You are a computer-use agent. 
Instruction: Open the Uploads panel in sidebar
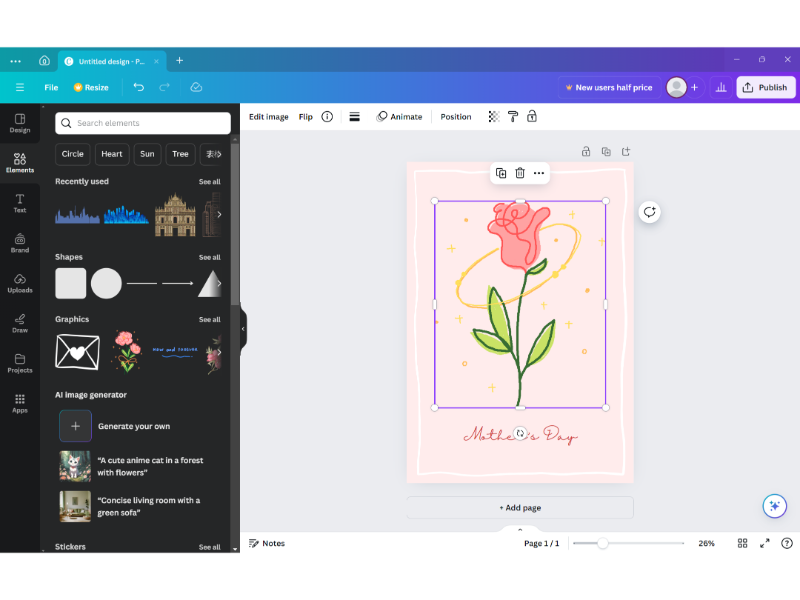click(x=20, y=283)
